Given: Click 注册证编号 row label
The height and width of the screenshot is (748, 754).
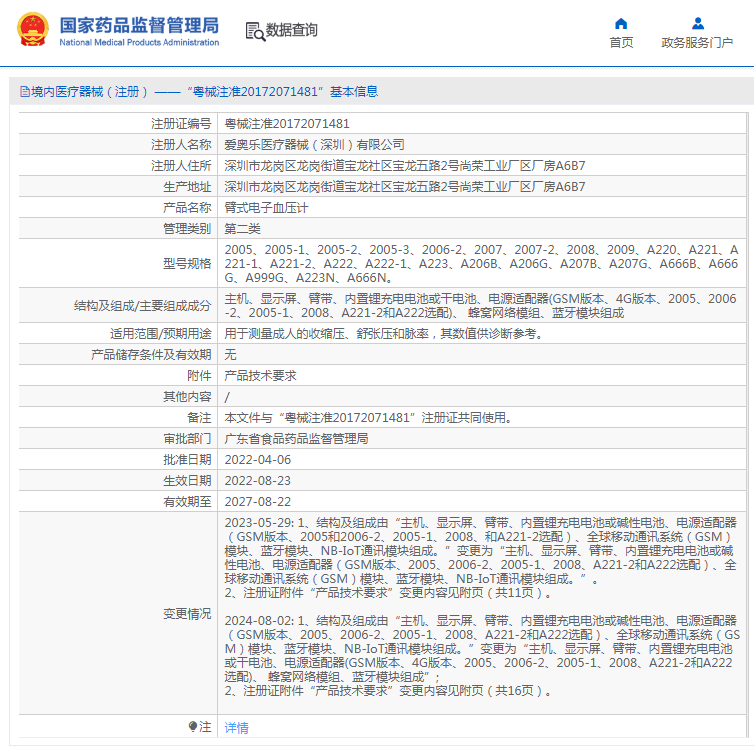Looking at the screenshot, I should pyautogui.click(x=181, y=124).
